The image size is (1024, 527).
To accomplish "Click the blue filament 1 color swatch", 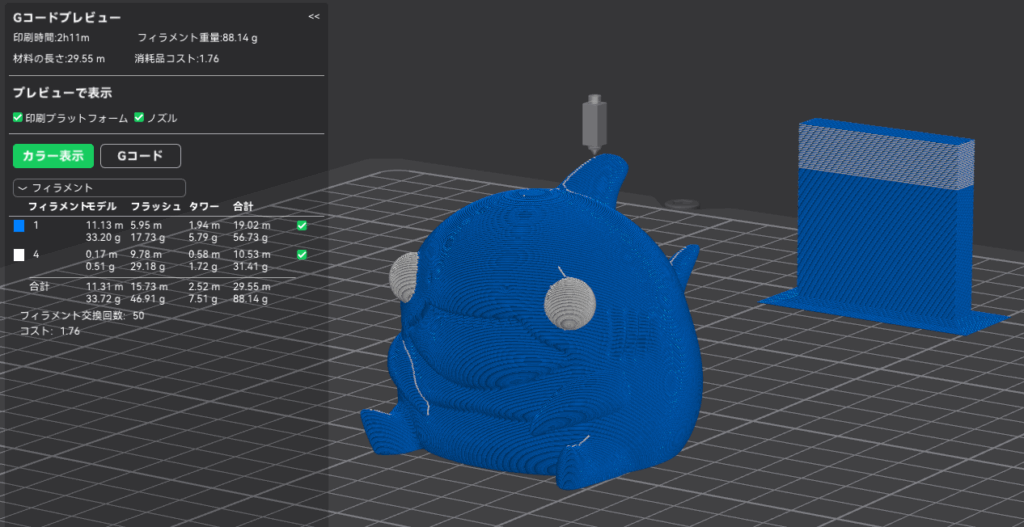I will (x=18, y=226).
